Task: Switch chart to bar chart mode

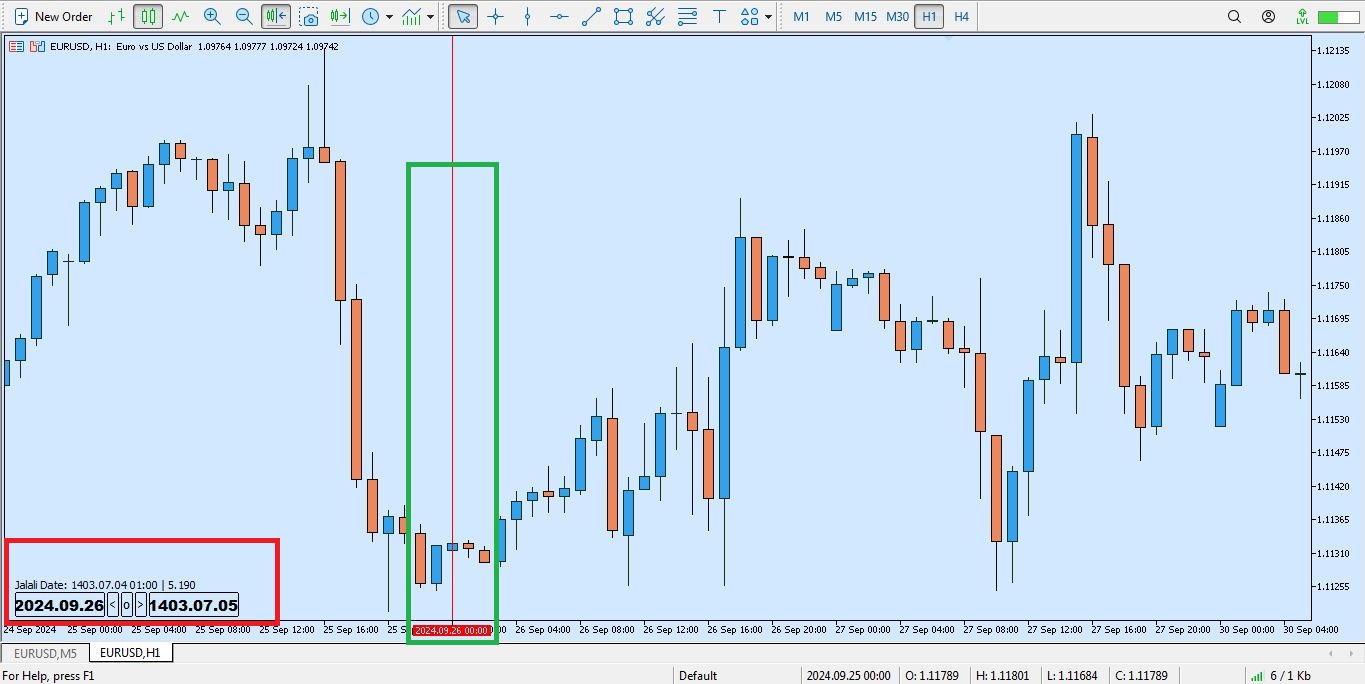Action: [x=117, y=16]
